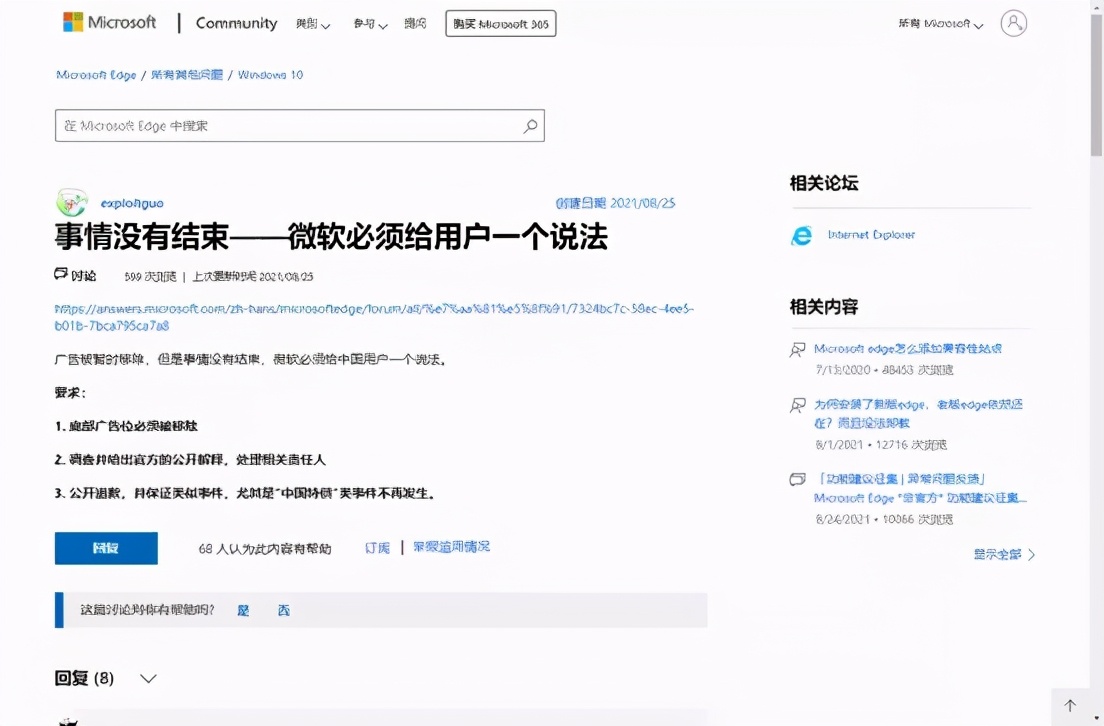Open the account profile icon top right
Viewport: 1104px width, 726px height.
click(1013, 22)
